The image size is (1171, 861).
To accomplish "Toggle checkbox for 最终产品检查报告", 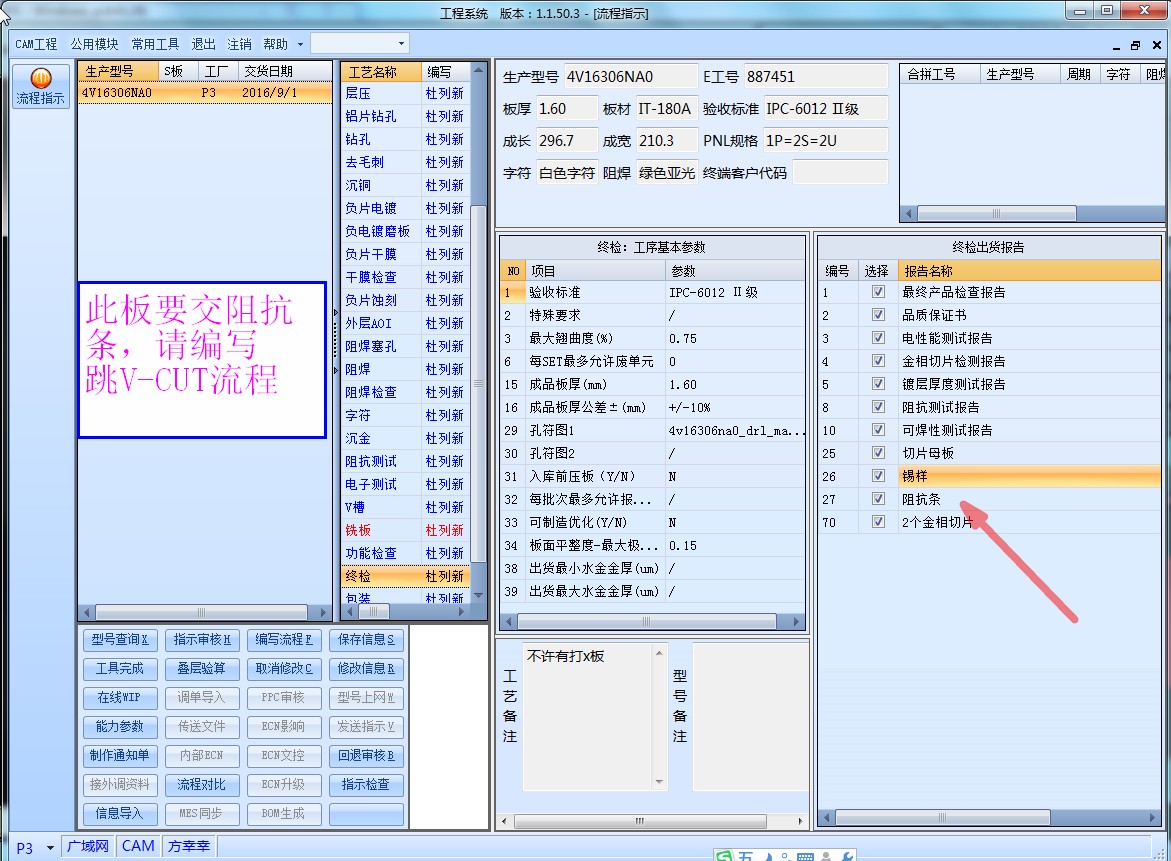I will coord(878,291).
